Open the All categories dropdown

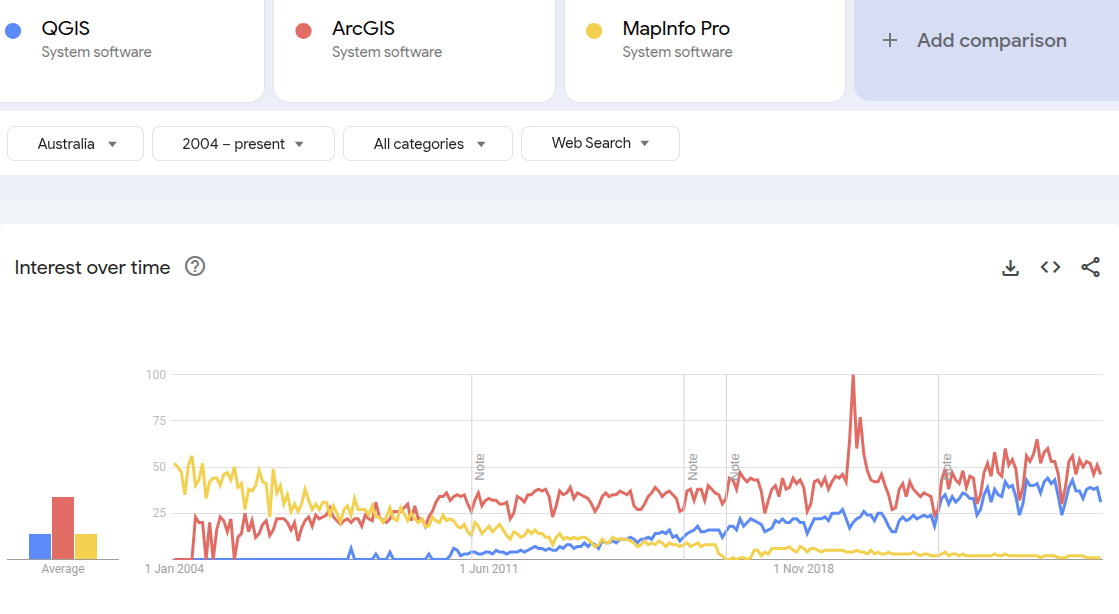(427, 143)
